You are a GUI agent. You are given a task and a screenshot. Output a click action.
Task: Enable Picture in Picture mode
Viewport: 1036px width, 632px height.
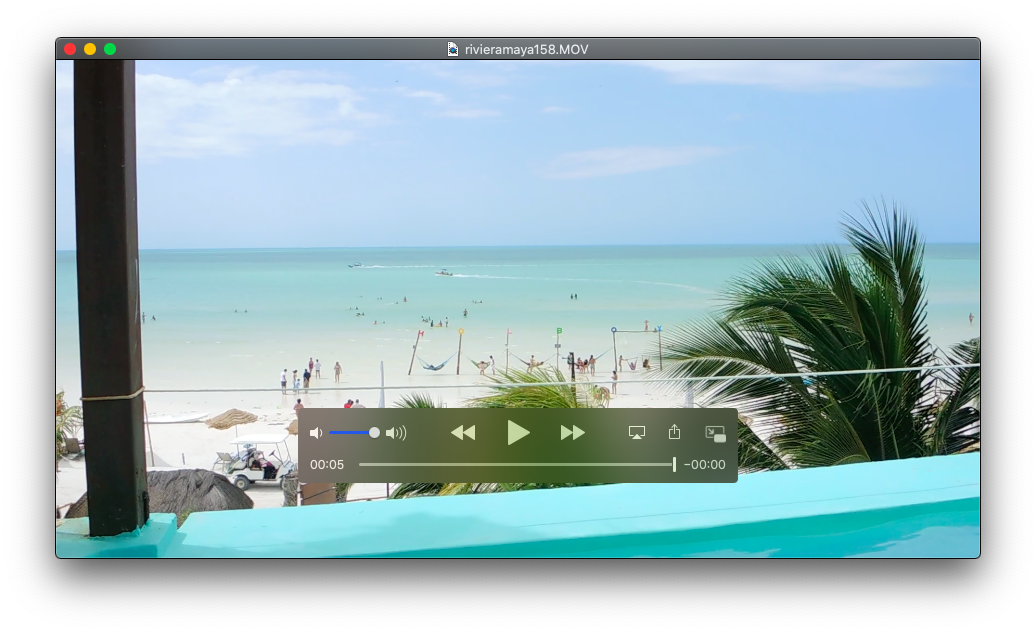pyautogui.click(x=716, y=433)
